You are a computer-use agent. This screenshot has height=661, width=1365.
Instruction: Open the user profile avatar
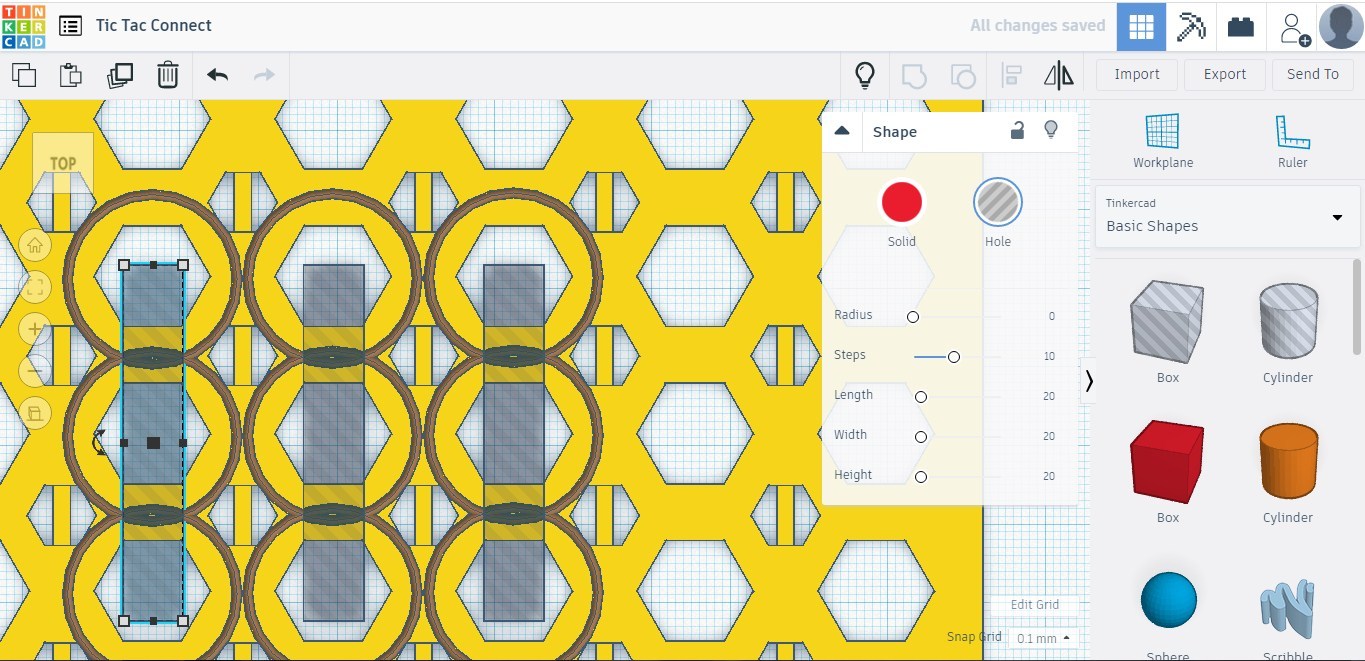tap(1341, 26)
